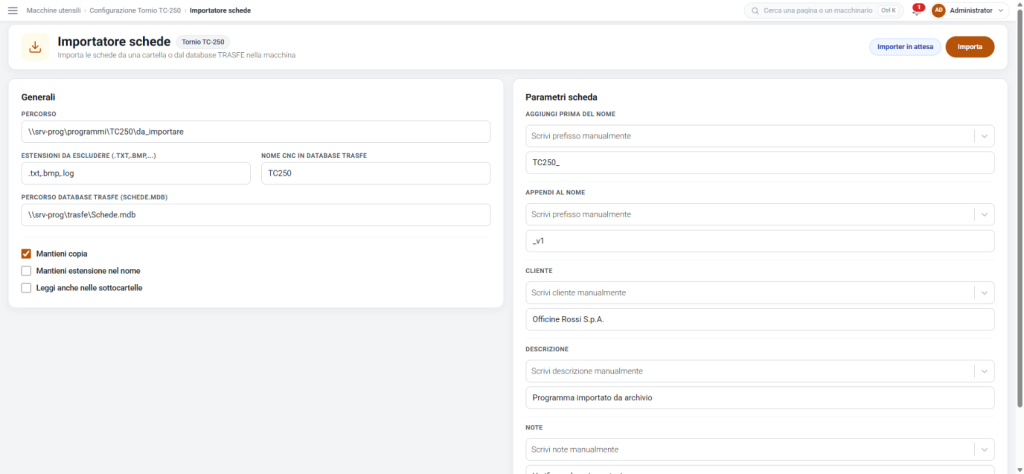Screen dimensions: 1024x474
Task: Open the Note dropdown
Action: [985, 449]
